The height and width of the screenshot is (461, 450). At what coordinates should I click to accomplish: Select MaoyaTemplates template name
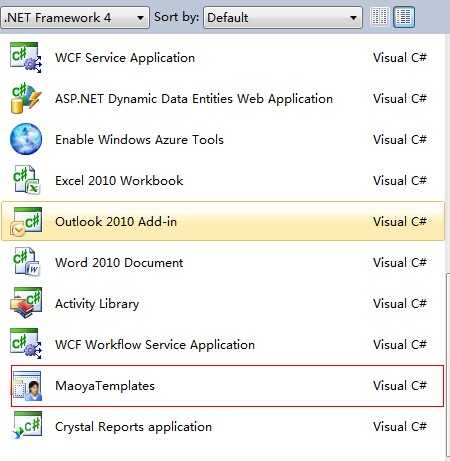(x=105, y=385)
